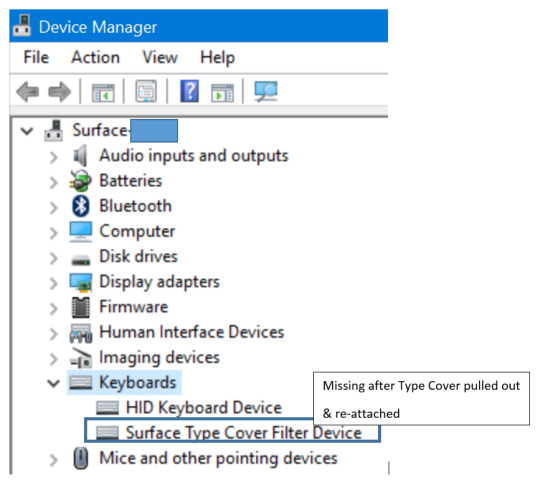
Task: Click the Batteries category icon
Action: (x=81, y=181)
